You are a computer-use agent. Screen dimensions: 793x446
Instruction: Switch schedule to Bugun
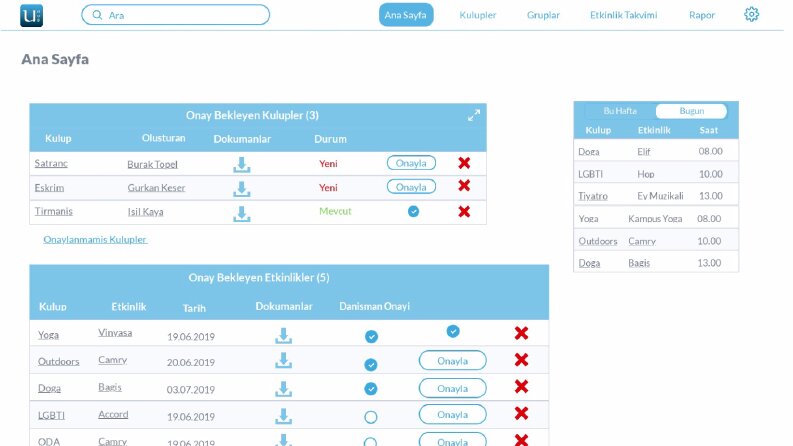691,111
